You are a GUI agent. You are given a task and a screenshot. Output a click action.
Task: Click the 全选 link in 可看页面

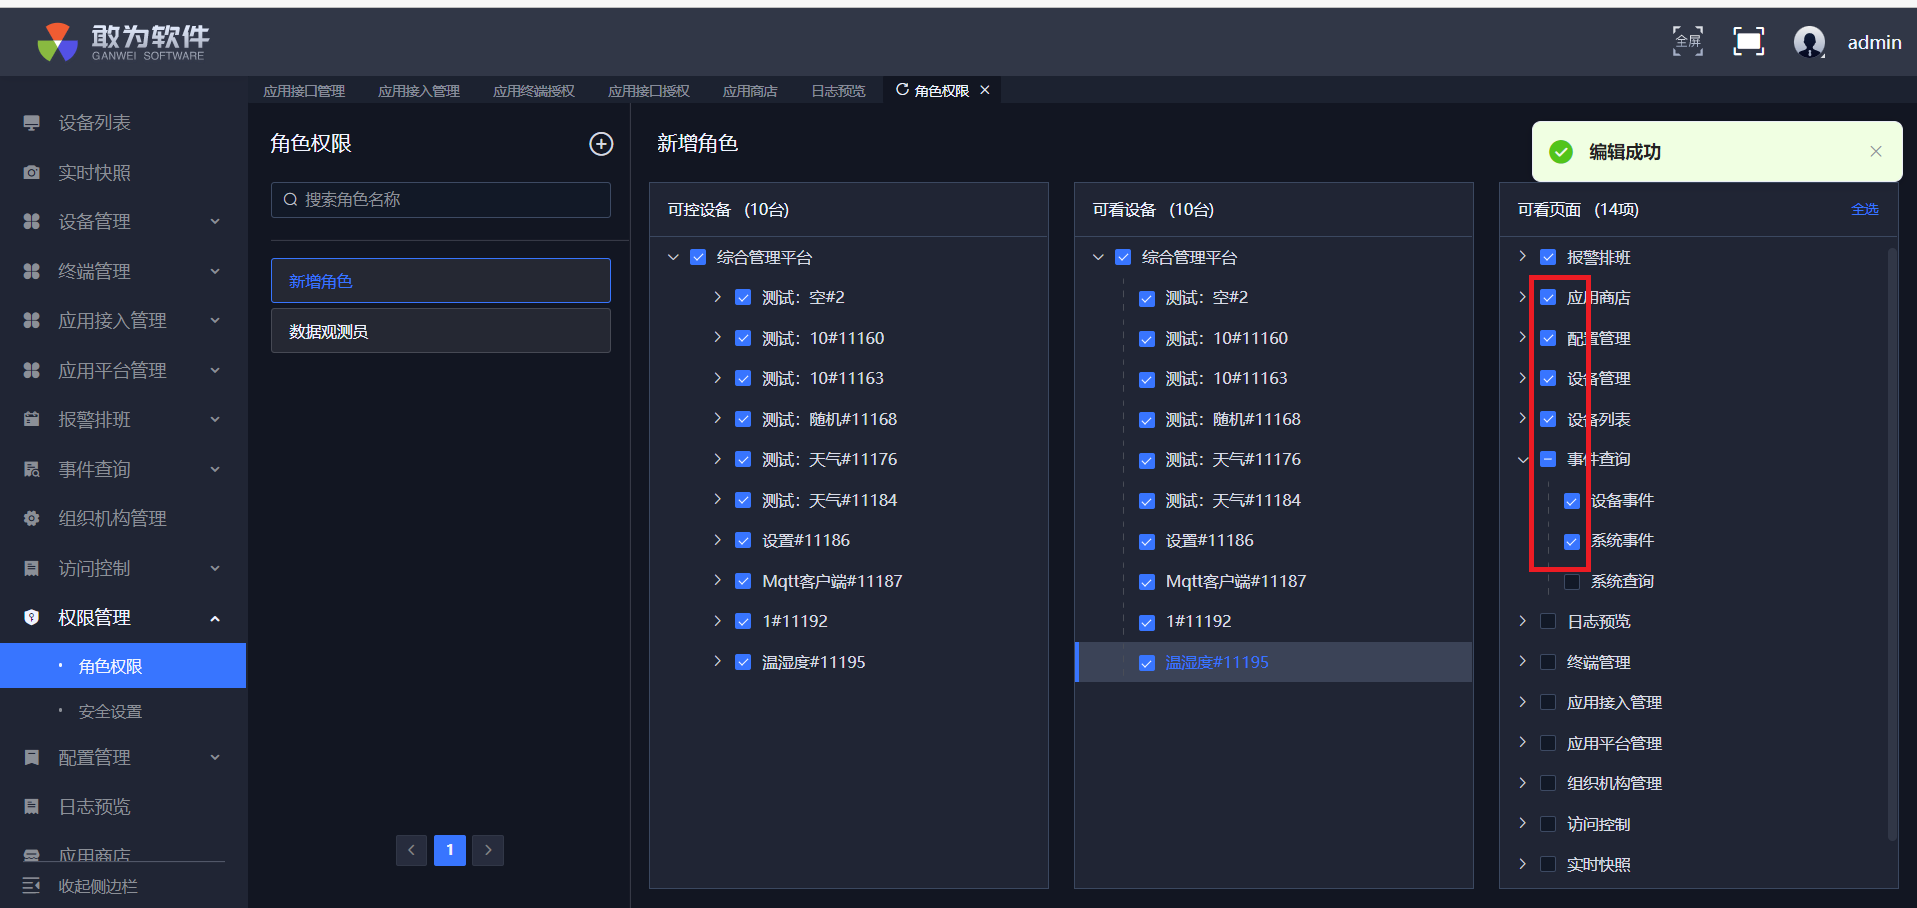pyautogui.click(x=1864, y=210)
